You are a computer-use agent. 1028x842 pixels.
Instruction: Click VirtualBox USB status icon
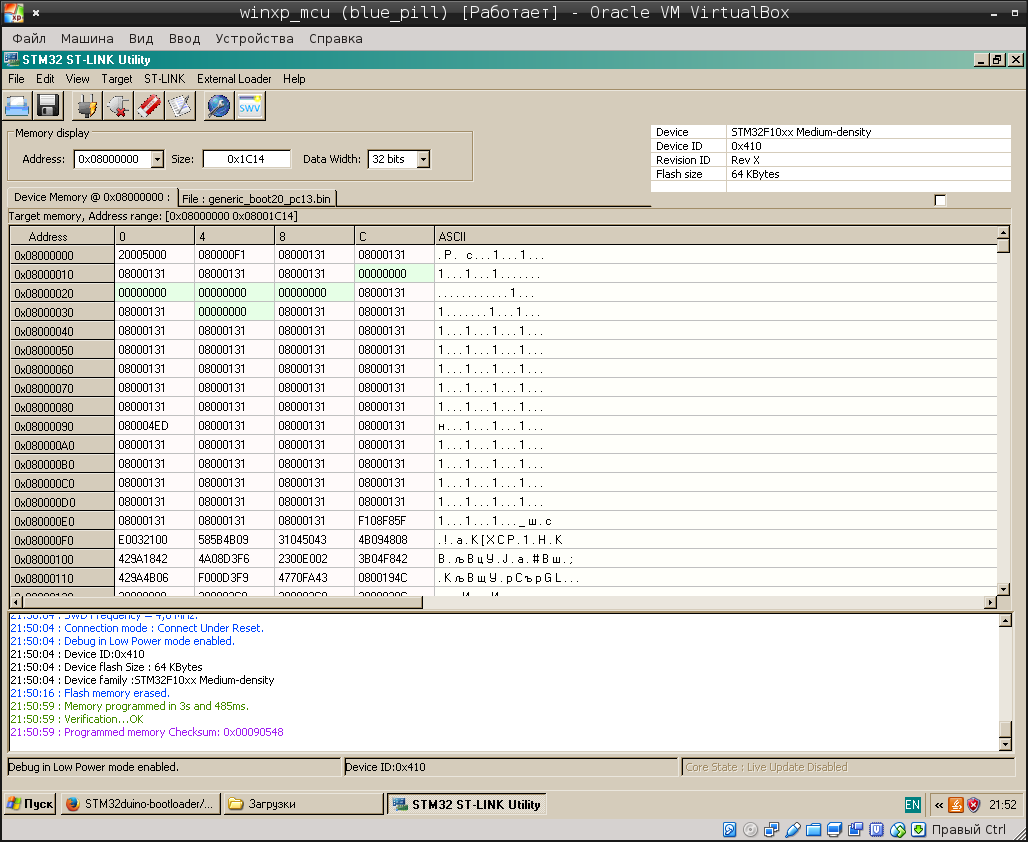tap(793, 830)
